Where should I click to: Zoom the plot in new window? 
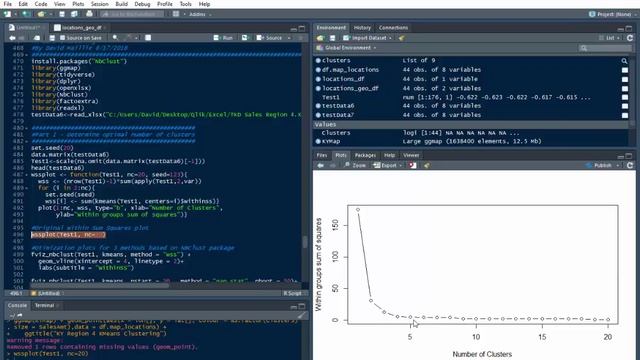click(x=355, y=165)
